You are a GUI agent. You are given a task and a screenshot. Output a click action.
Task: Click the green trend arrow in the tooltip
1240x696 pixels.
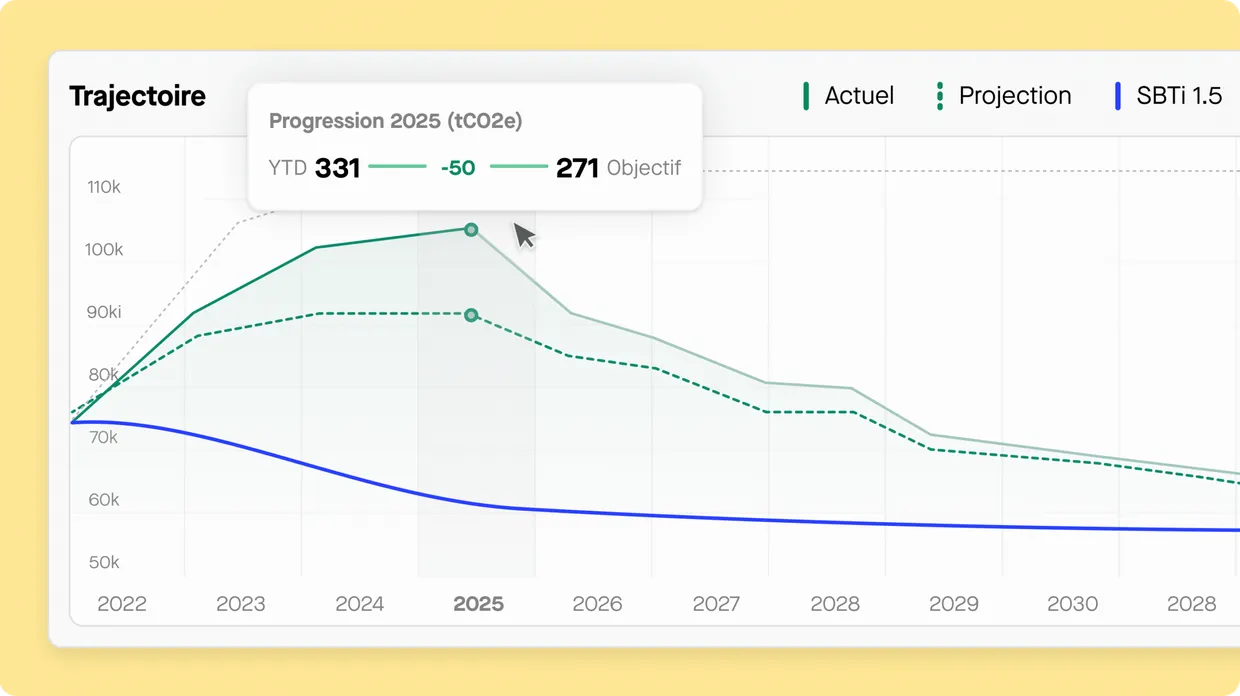point(458,167)
